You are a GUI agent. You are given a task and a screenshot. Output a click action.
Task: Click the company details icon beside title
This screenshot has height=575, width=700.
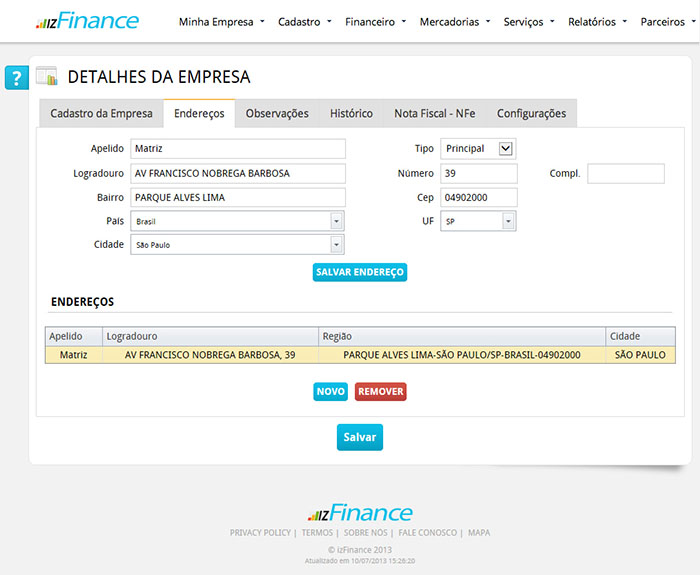[x=47, y=76]
